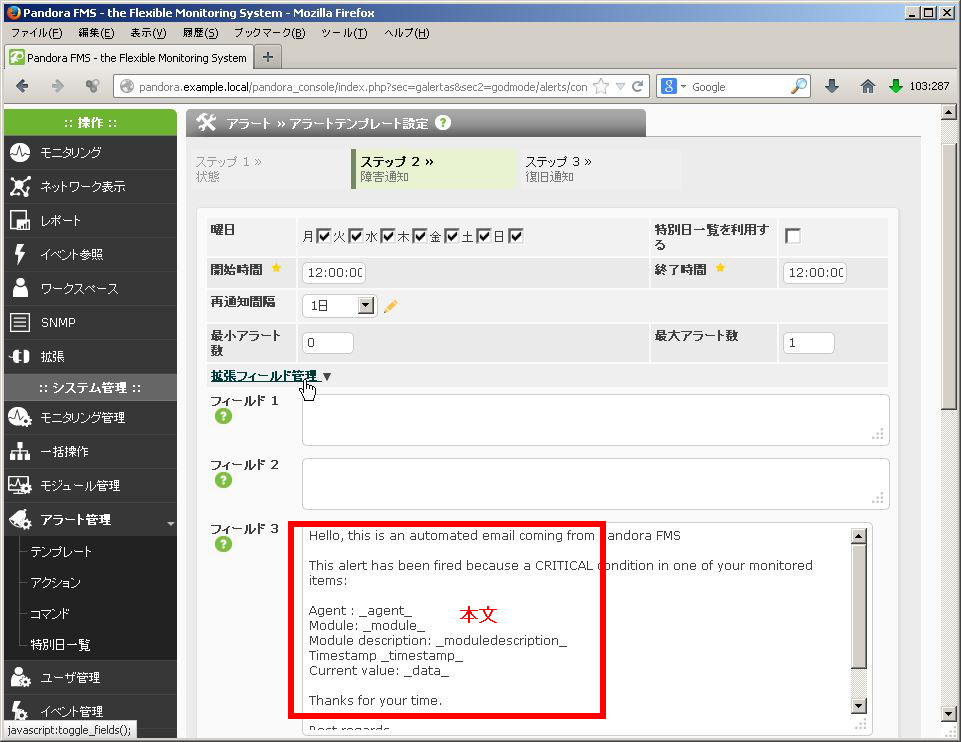Click the browser Reload button
Viewport: 961px width, 742px height.
pyautogui.click(x=638, y=86)
